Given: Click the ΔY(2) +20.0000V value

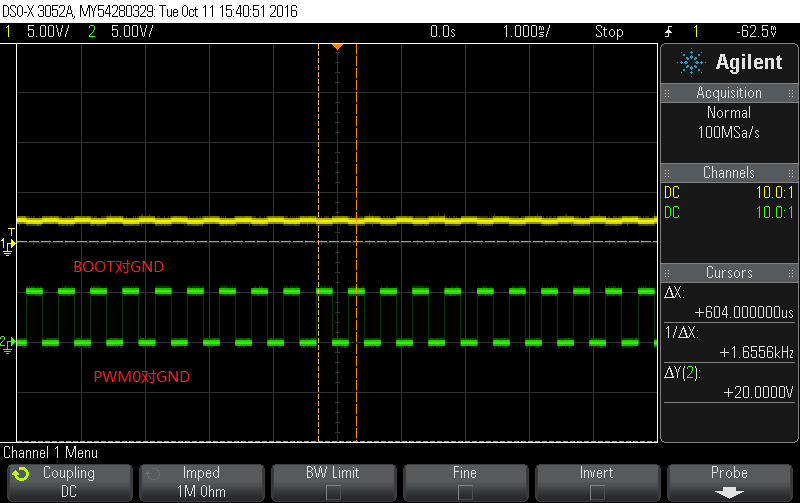Looking at the screenshot, I should point(758,392).
